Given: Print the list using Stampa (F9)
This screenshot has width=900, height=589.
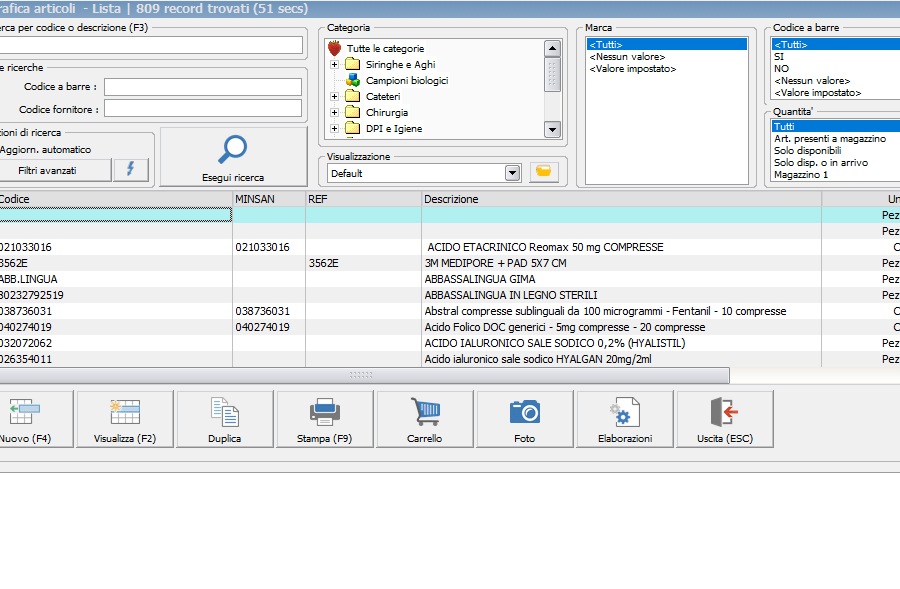Looking at the screenshot, I should click(x=324, y=419).
